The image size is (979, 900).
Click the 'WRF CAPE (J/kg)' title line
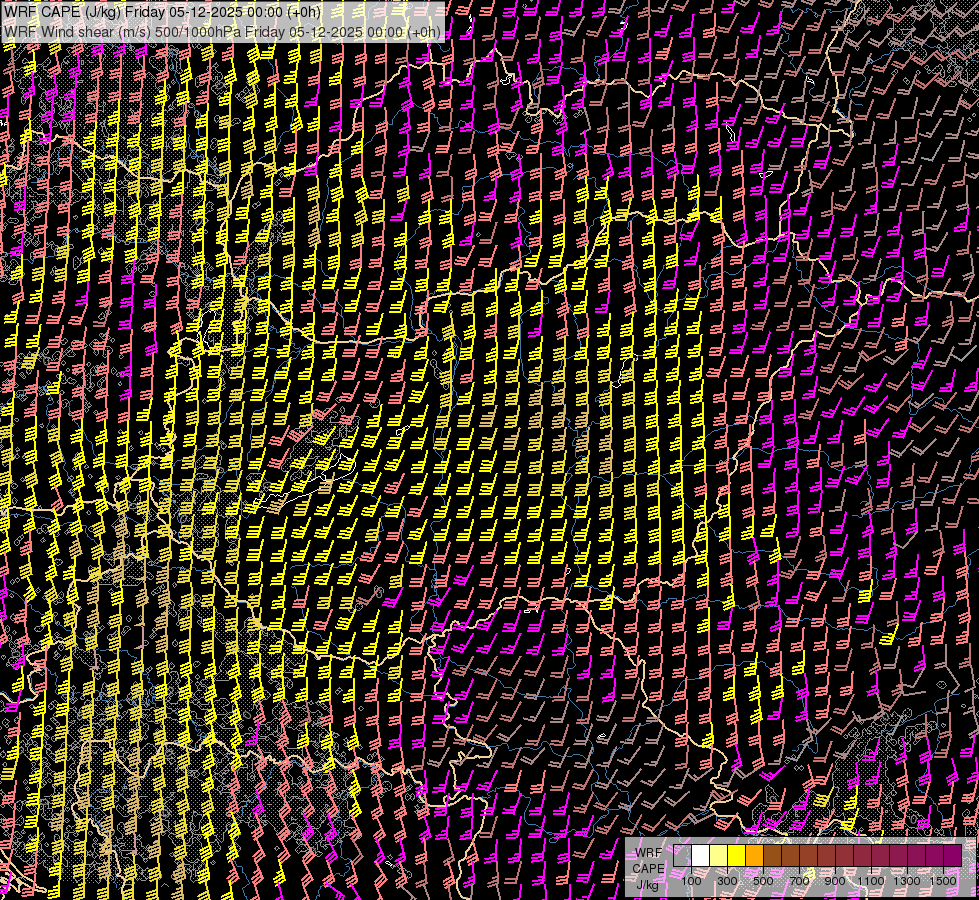point(162,12)
